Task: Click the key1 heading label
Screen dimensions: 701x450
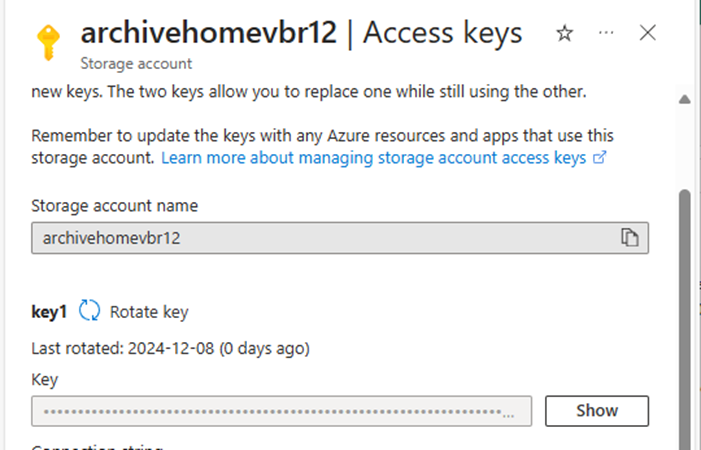Action: click(49, 311)
